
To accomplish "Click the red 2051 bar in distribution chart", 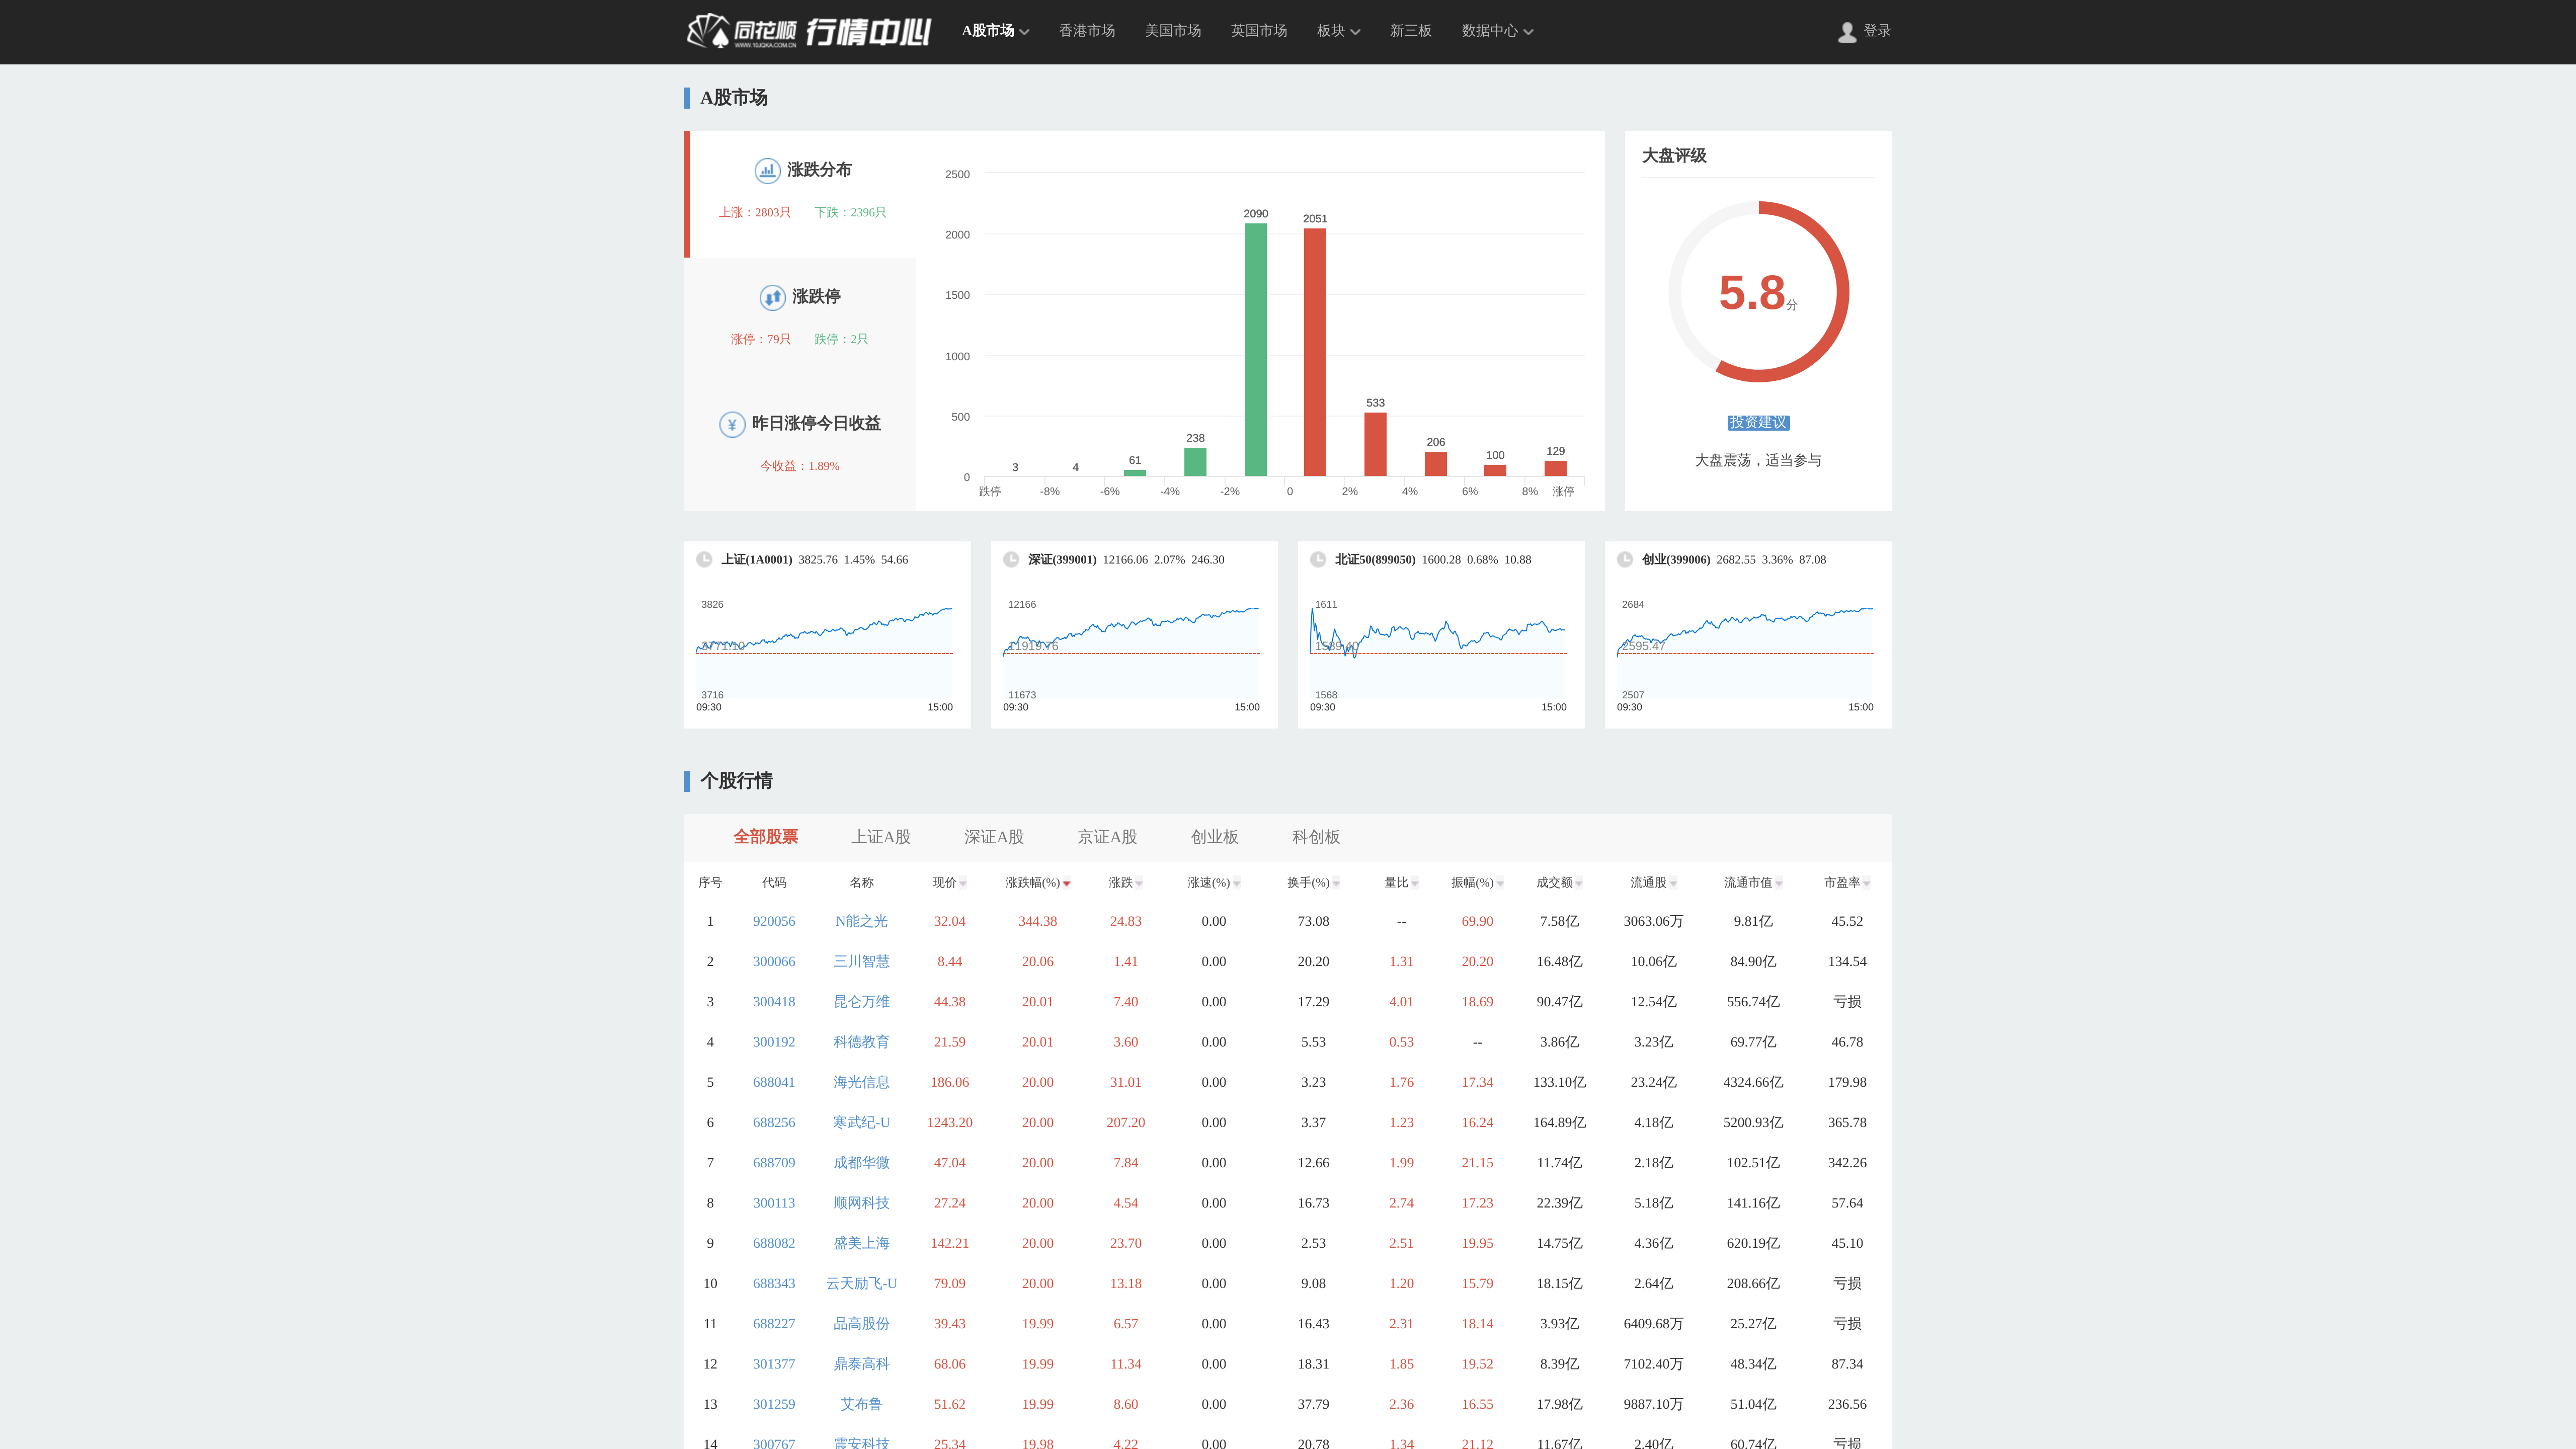I will click(x=1315, y=352).
